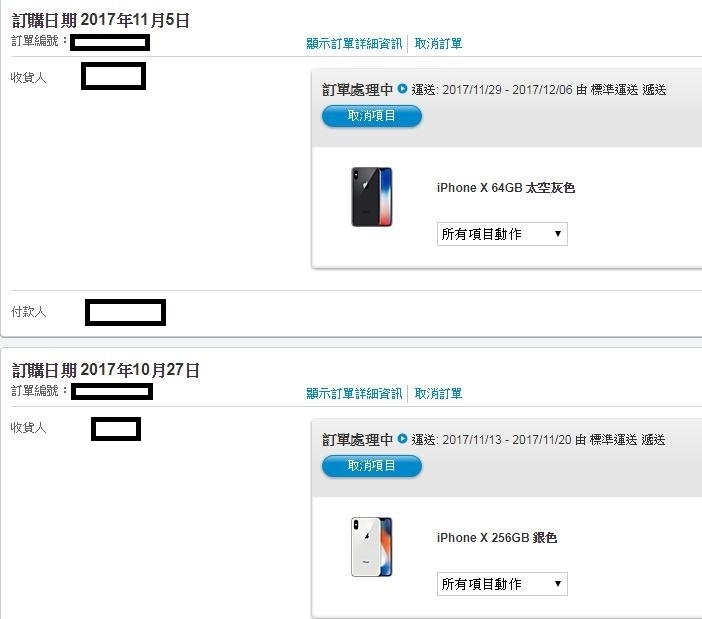Open 所有項目動作 dropdown for the iPhone X 64GB
702x619 pixels.
(x=502, y=234)
